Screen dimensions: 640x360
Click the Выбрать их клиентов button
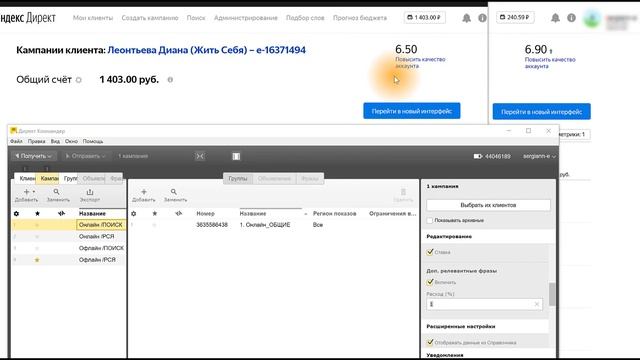point(488,205)
